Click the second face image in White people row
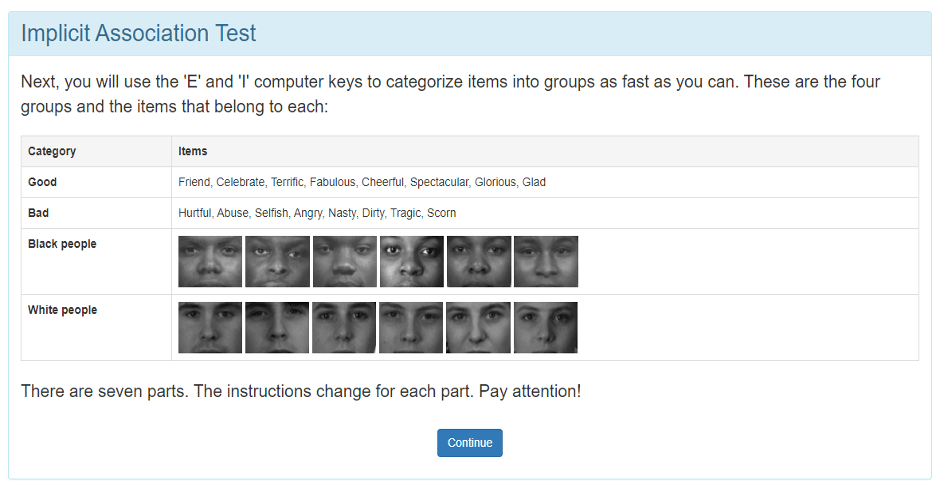The height and width of the screenshot is (489, 941). 277,328
